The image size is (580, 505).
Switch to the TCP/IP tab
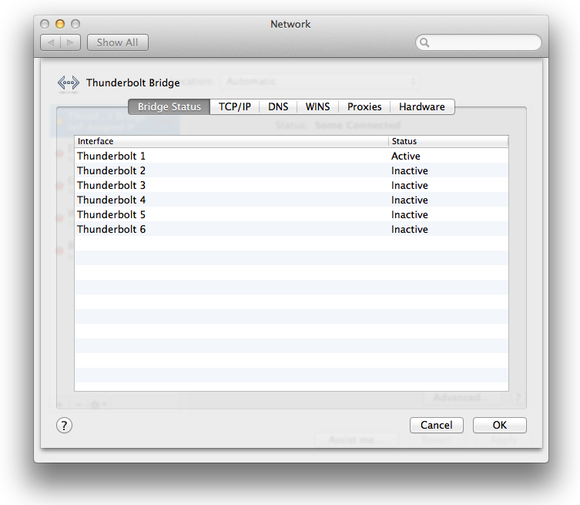click(x=235, y=107)
